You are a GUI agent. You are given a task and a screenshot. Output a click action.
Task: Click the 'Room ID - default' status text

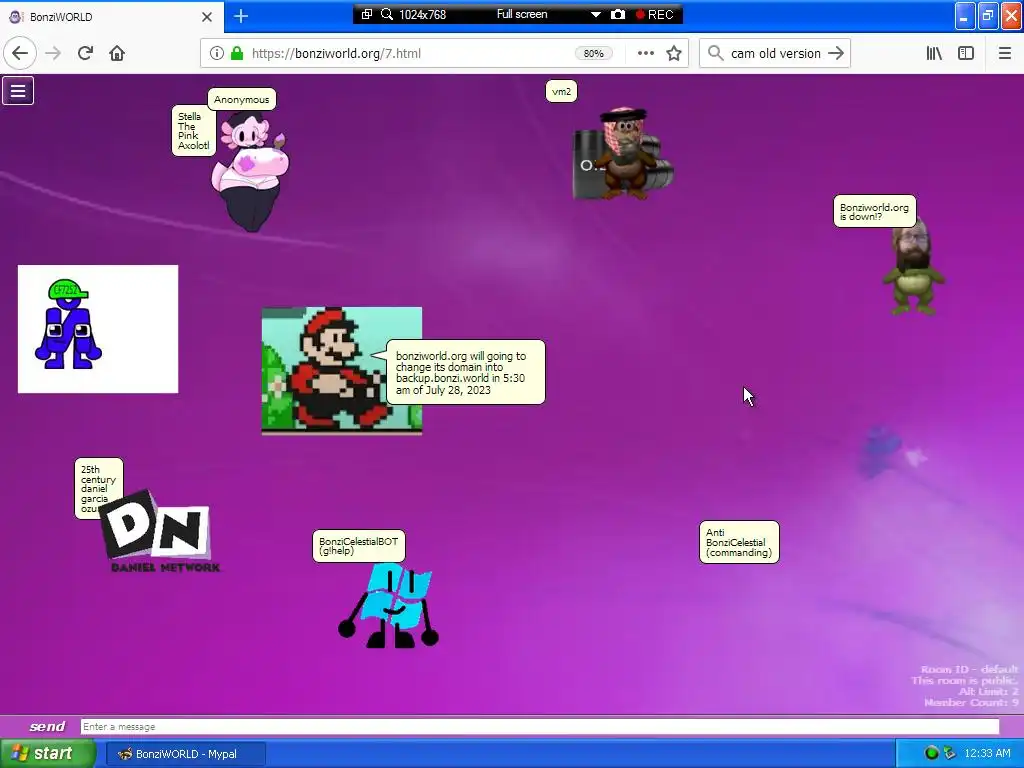point(969,669)
